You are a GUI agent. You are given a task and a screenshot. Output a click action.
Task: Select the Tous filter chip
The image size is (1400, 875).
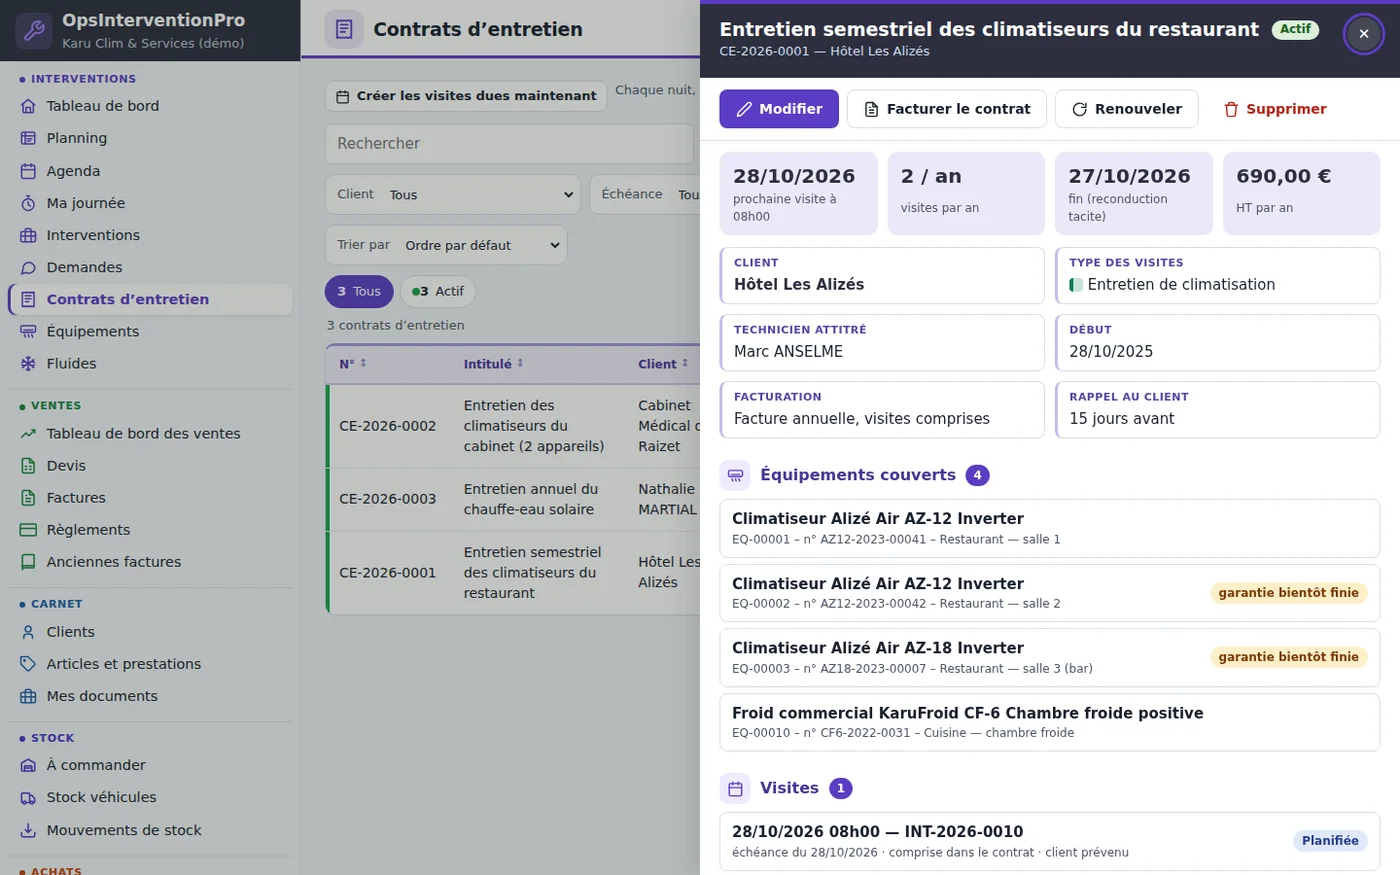point(359,291)
